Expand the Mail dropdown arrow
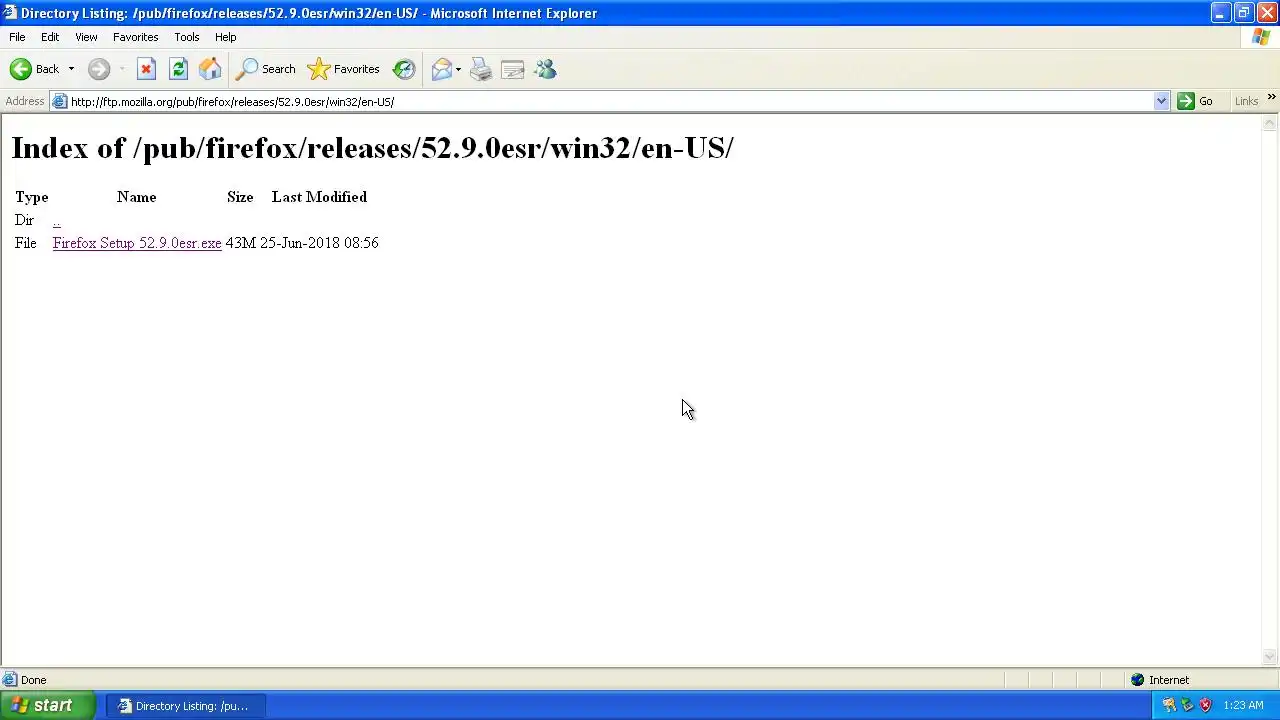Image resolution: width=1280 pixels, height=720 pixels. [x=458, y=69]
